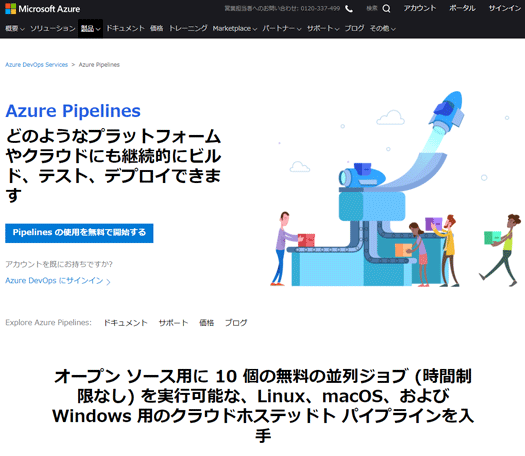Click the Explore Azure Pipelines: label
This screenshot has width=525, height=456.
(48, 322)
